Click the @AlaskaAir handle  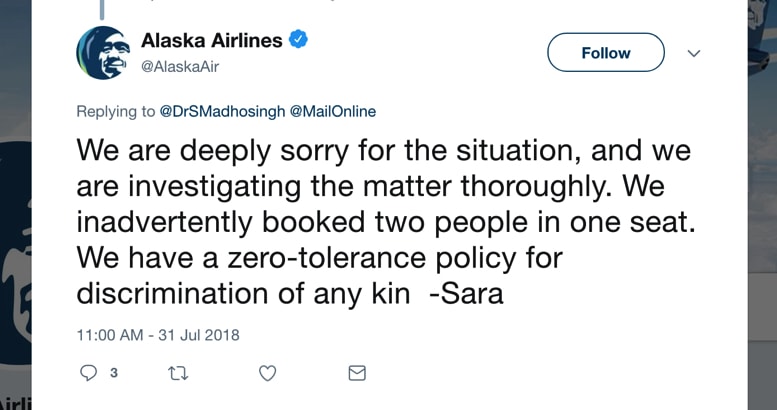point(180,66)
